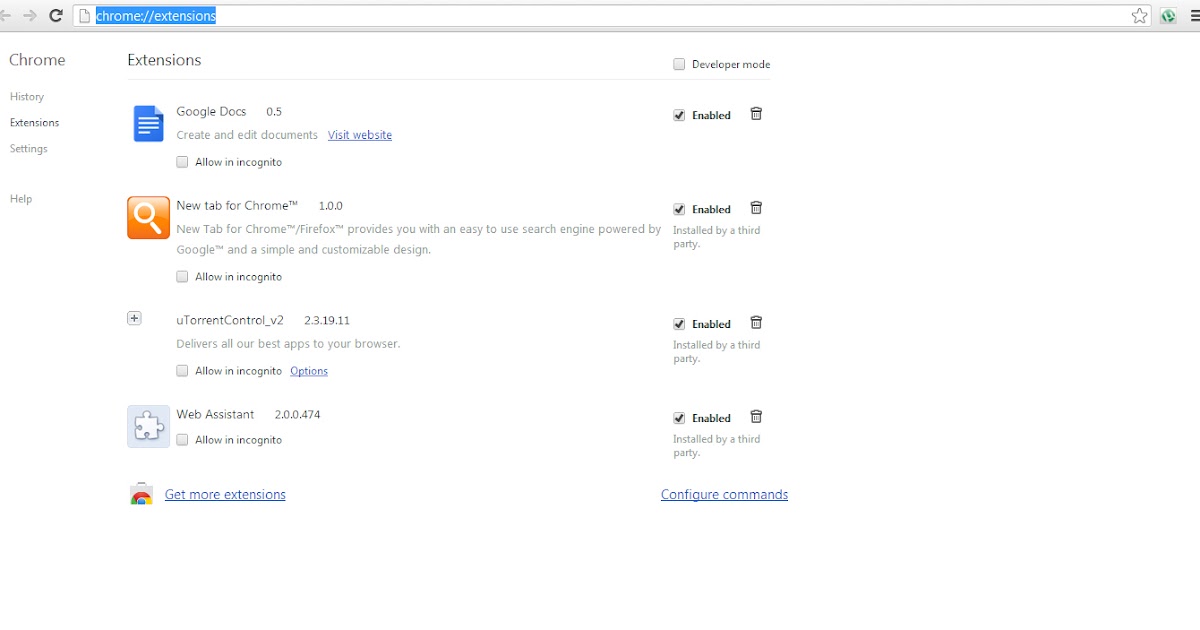This screenshot has height=630, width=1200.
Task: Select Extensions in the sidebar
Action: (34, 123)
